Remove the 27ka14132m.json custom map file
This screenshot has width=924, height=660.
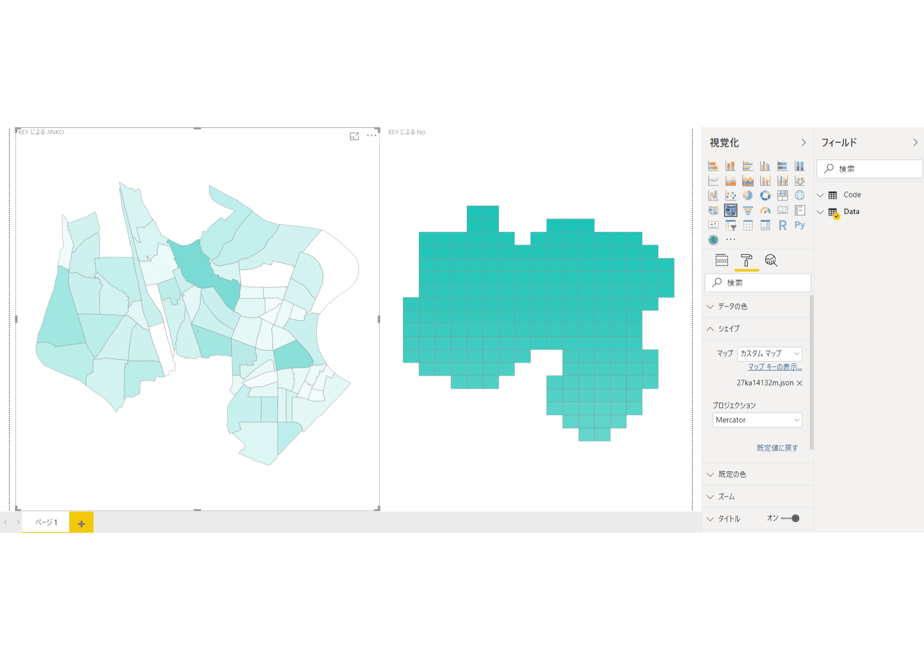tap(800, 383)
